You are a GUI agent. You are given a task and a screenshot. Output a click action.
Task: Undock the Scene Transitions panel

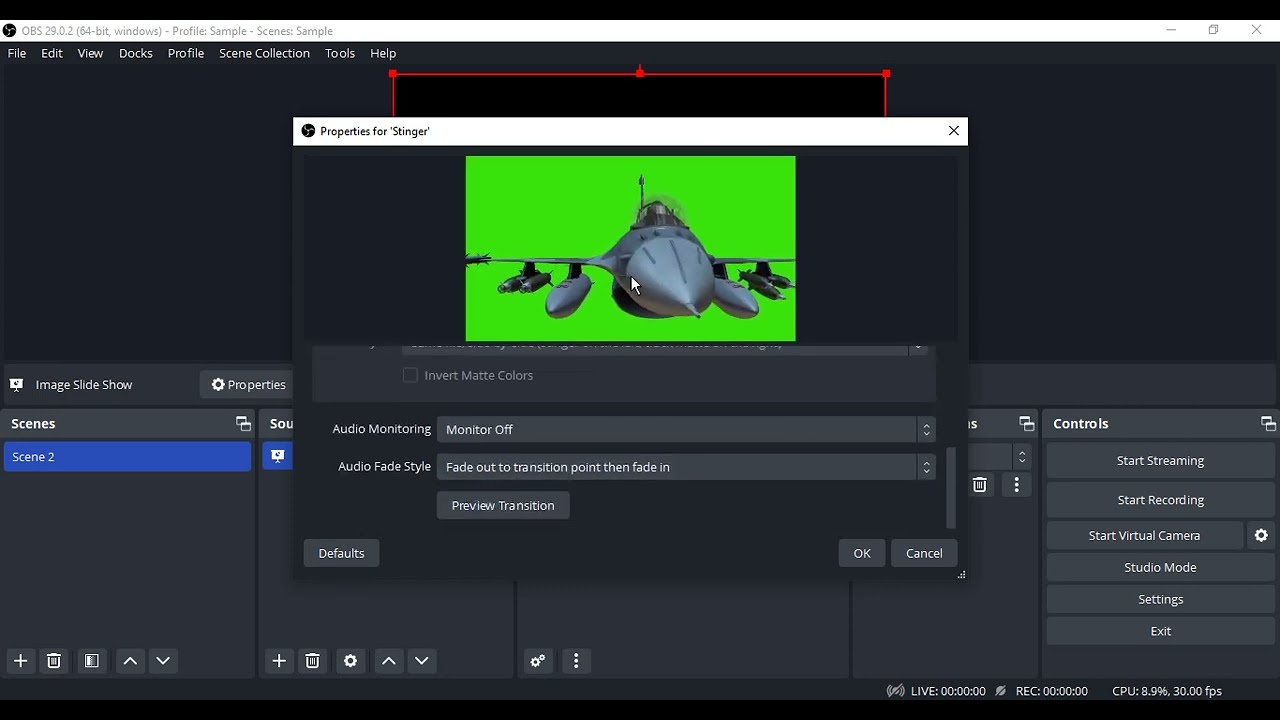1026,424
